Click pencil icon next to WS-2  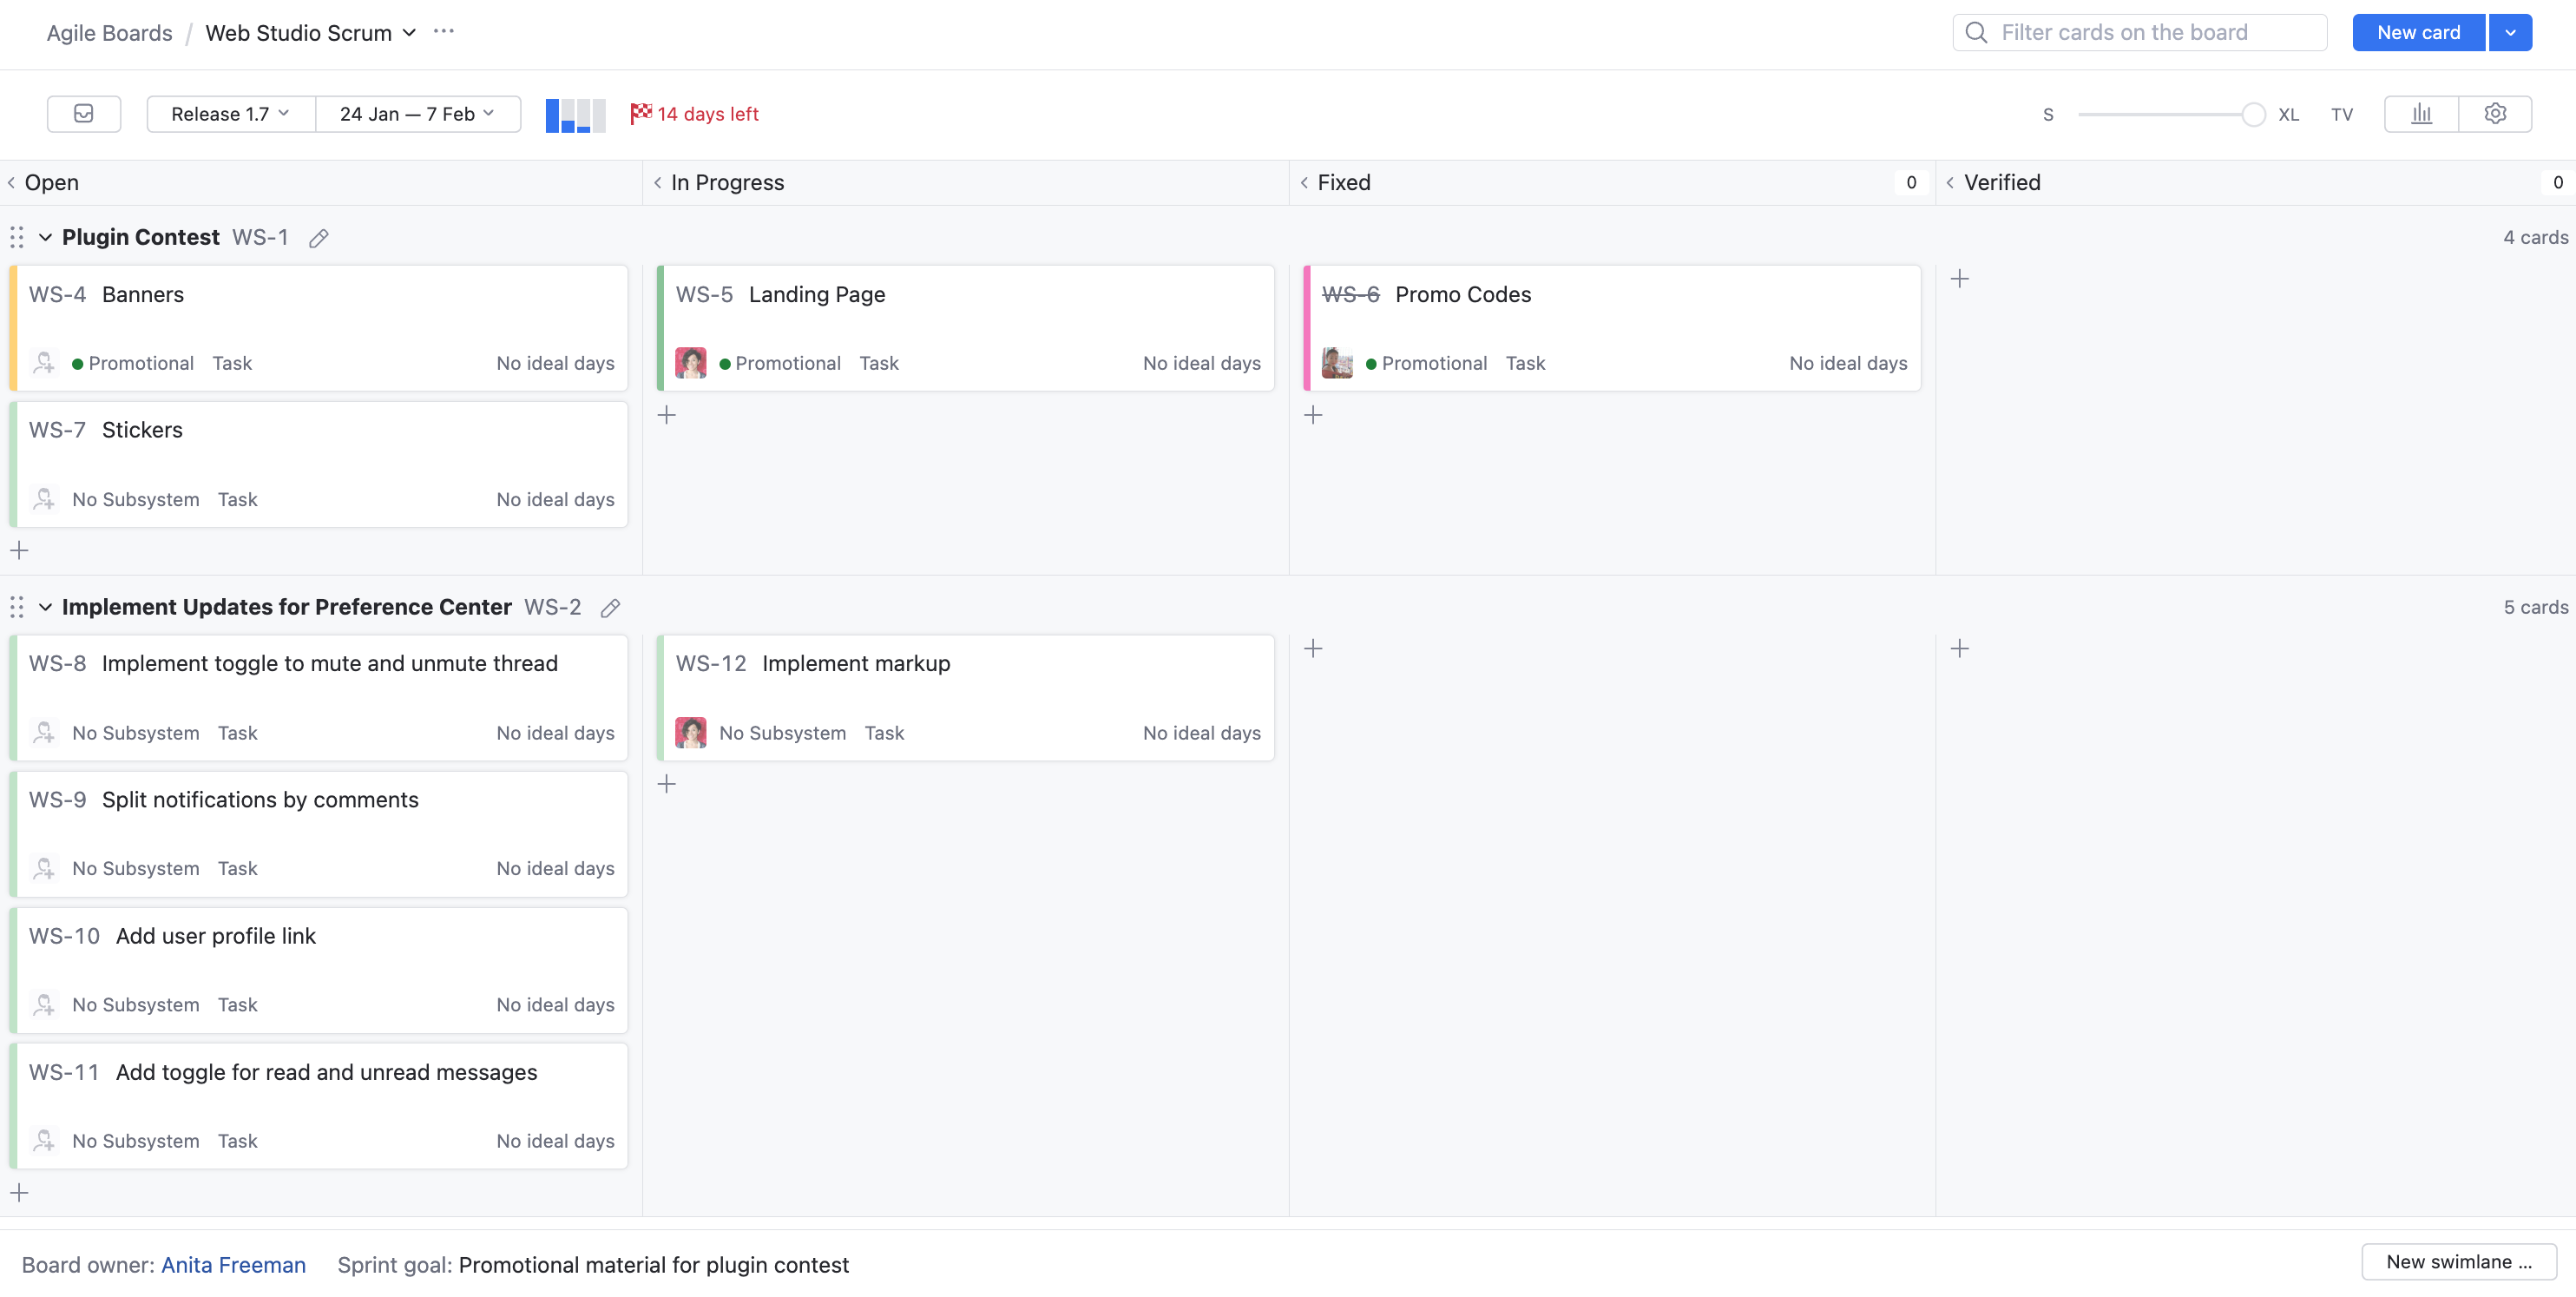[610, 608]
